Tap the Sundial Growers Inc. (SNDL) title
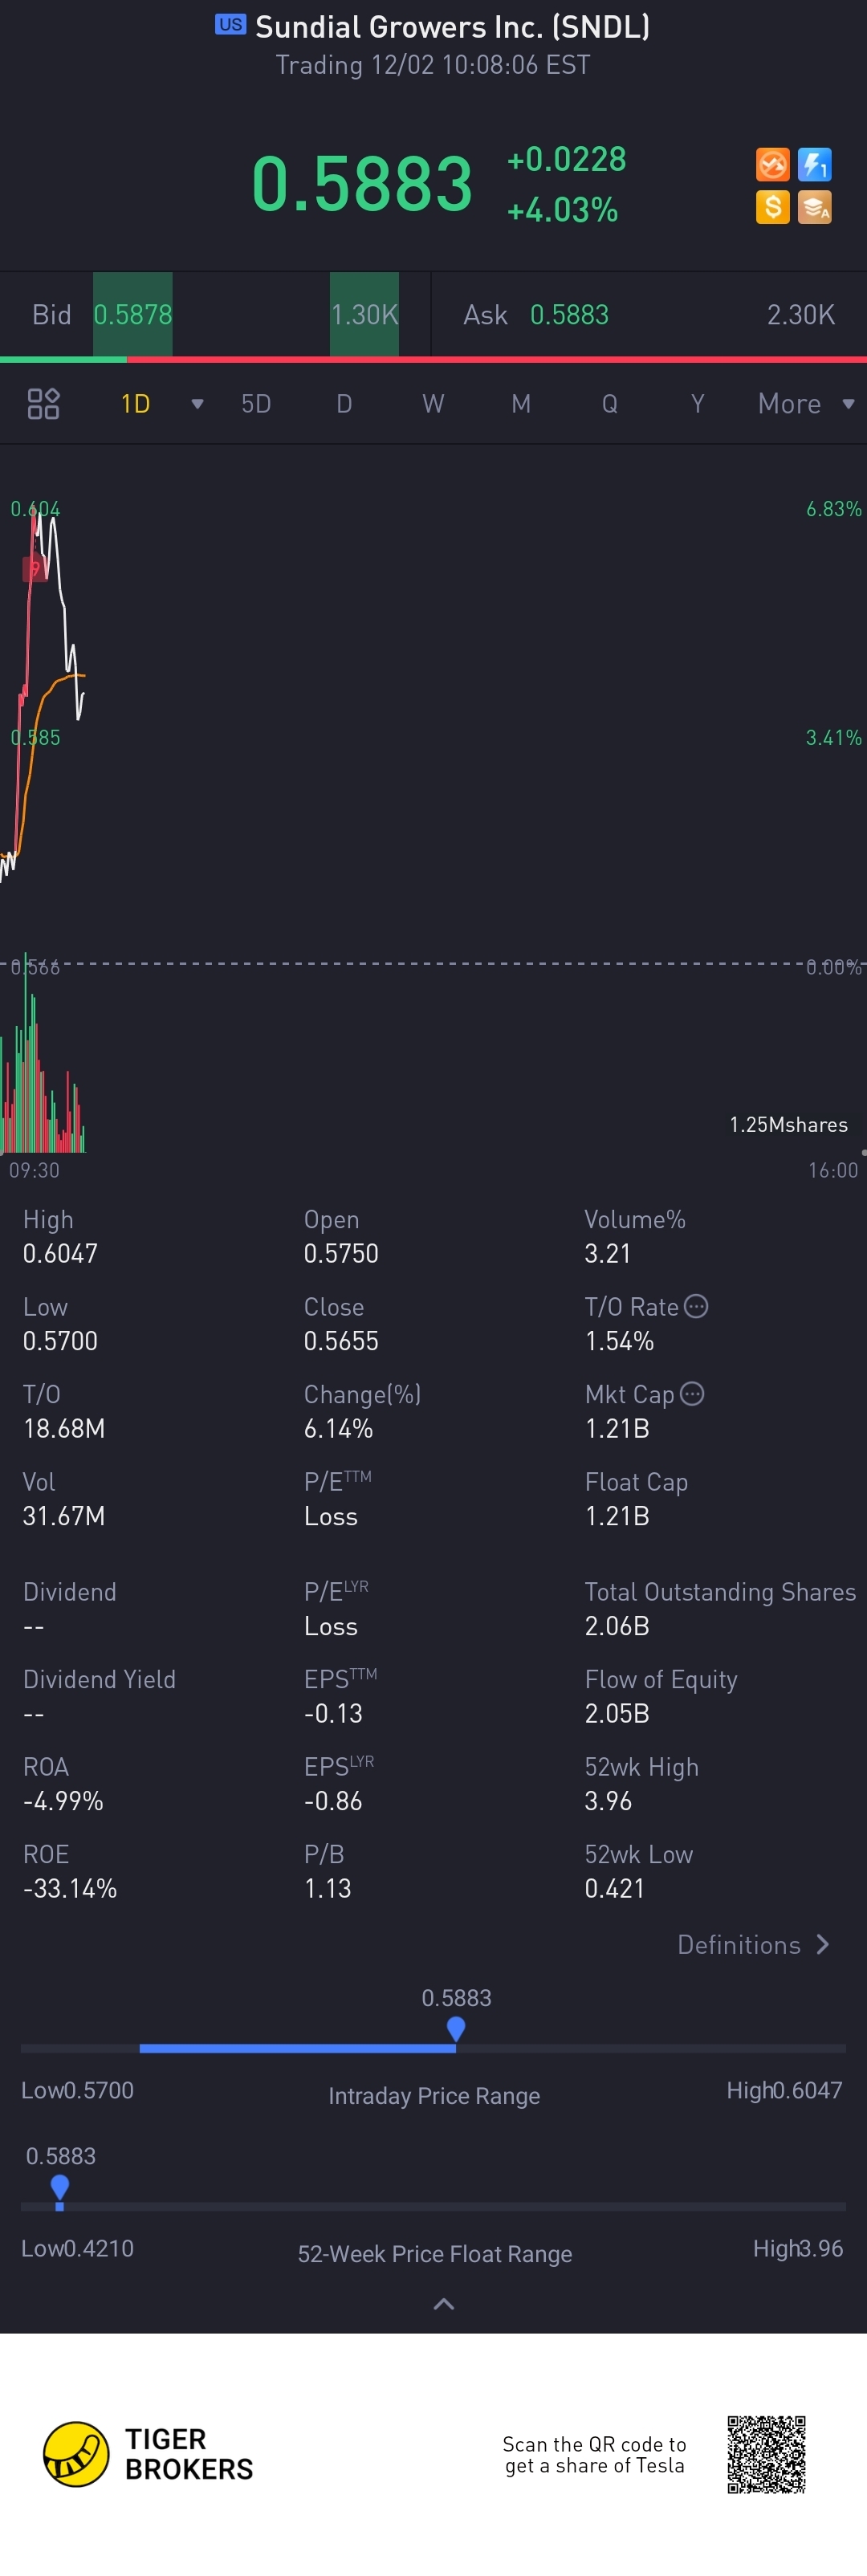This screenshot has height=2576, width=867. 452,27
